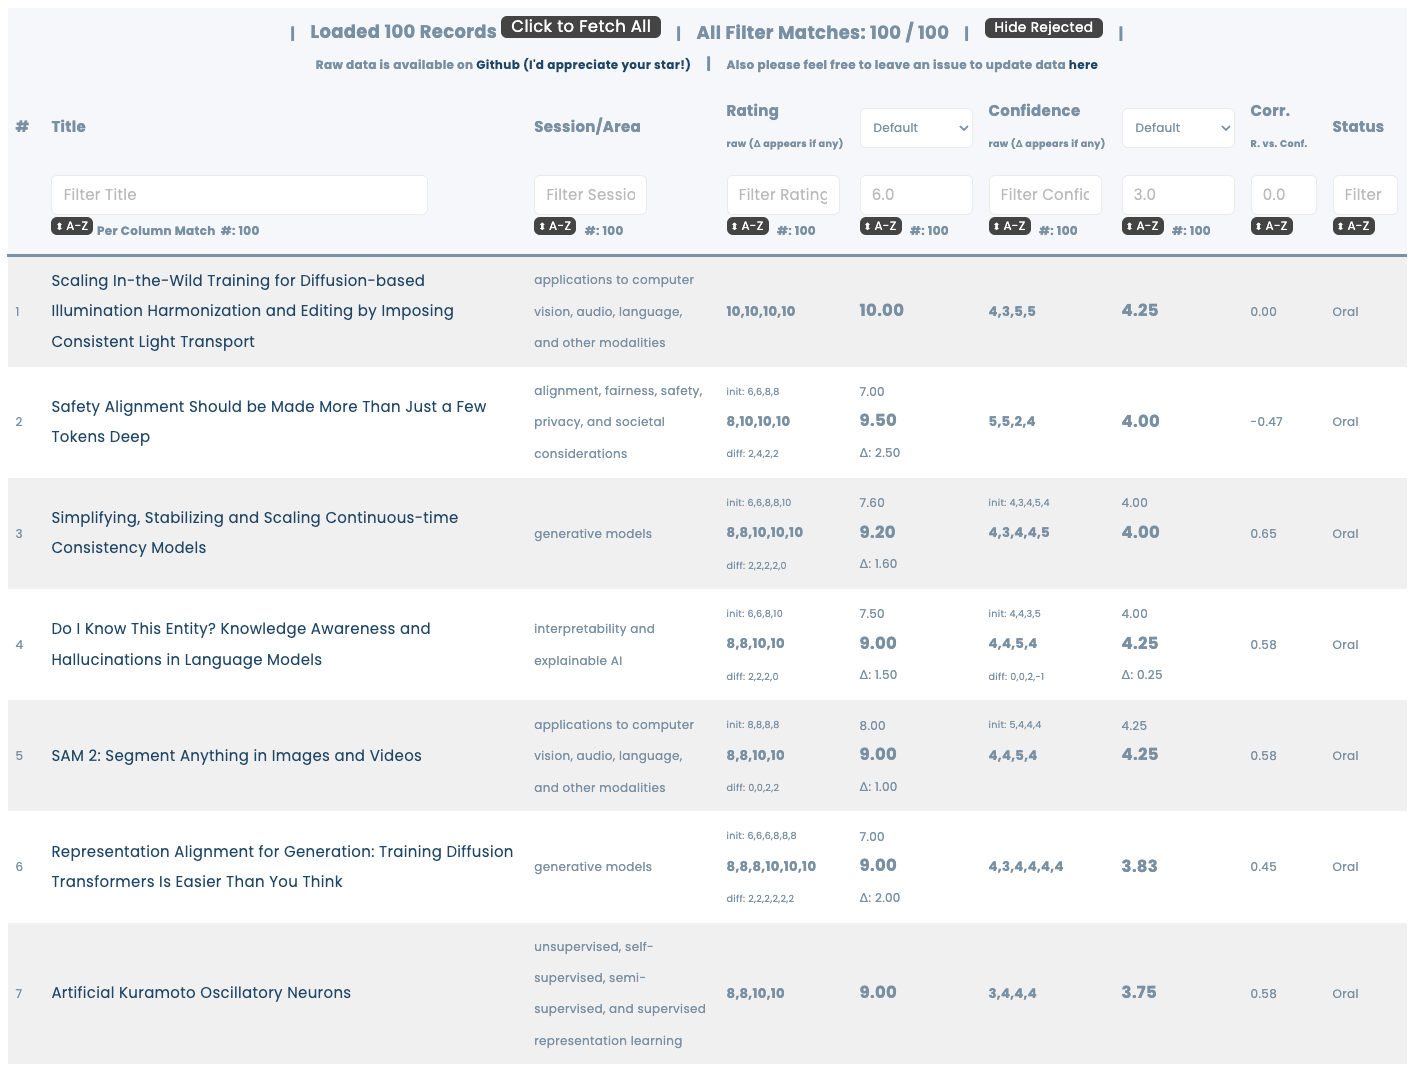Sort the Status column A-Z
The width and height of the screenshot is (1413, 1070).
1354,227
